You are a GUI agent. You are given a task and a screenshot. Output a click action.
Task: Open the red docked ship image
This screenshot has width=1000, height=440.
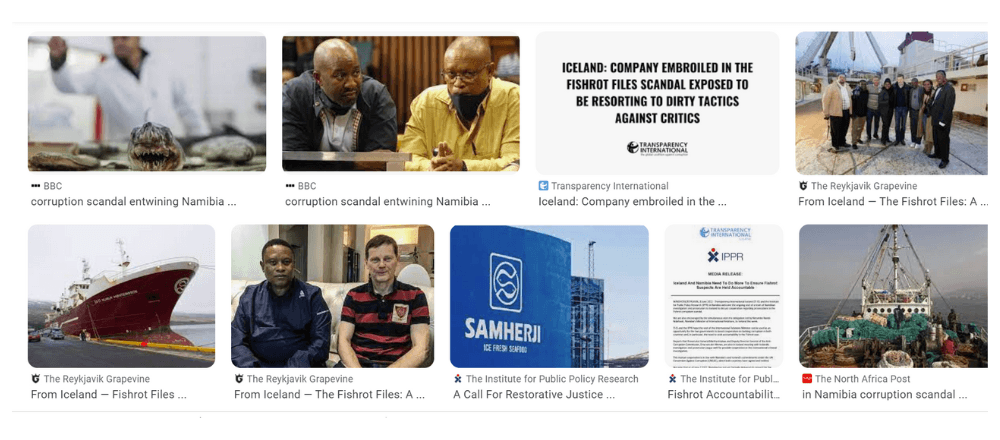(121, 296)
